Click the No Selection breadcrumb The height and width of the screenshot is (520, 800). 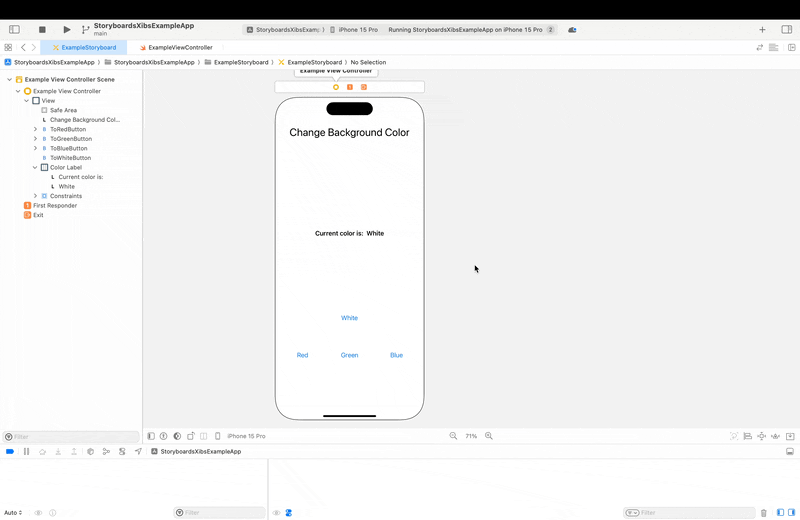coord(368,62)
